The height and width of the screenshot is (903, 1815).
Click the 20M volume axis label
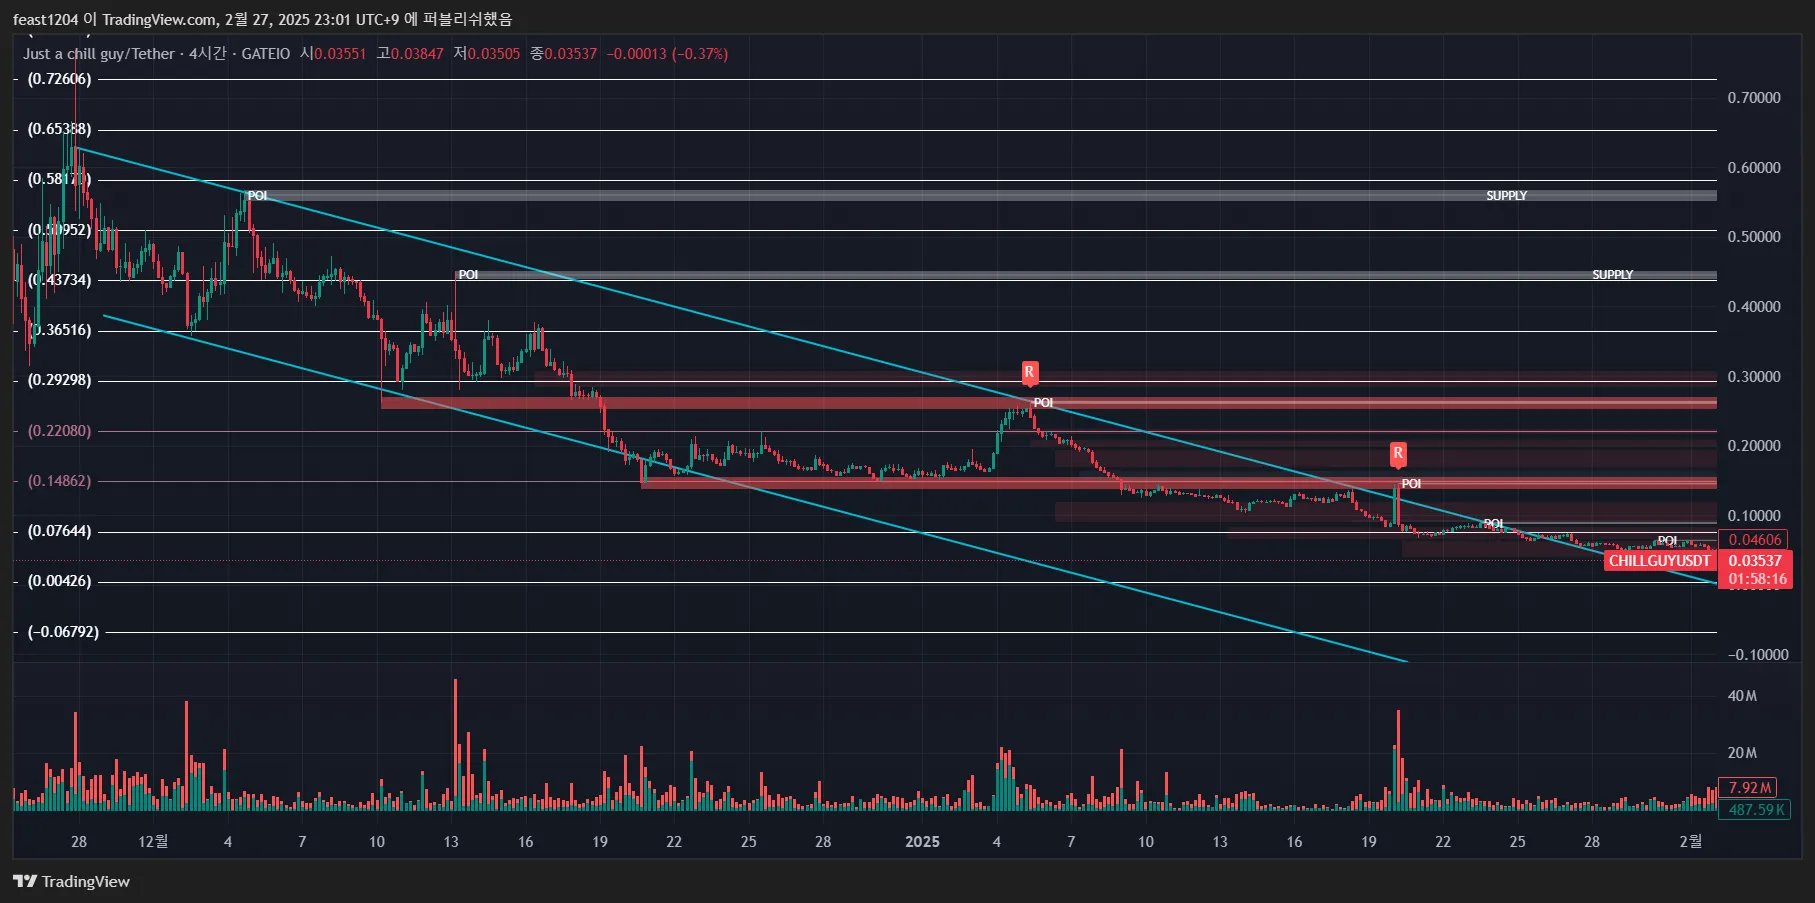point(1742,753)
